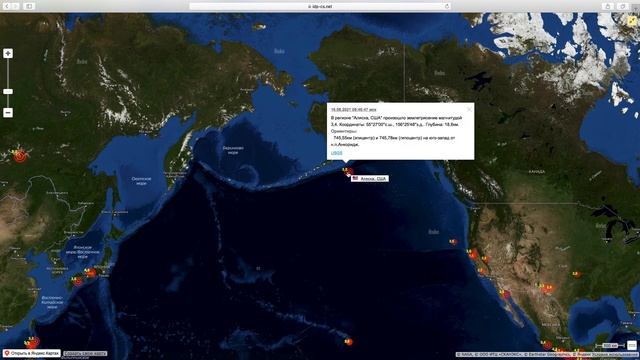Go forward using Safari forward arrow

[15, 6]
